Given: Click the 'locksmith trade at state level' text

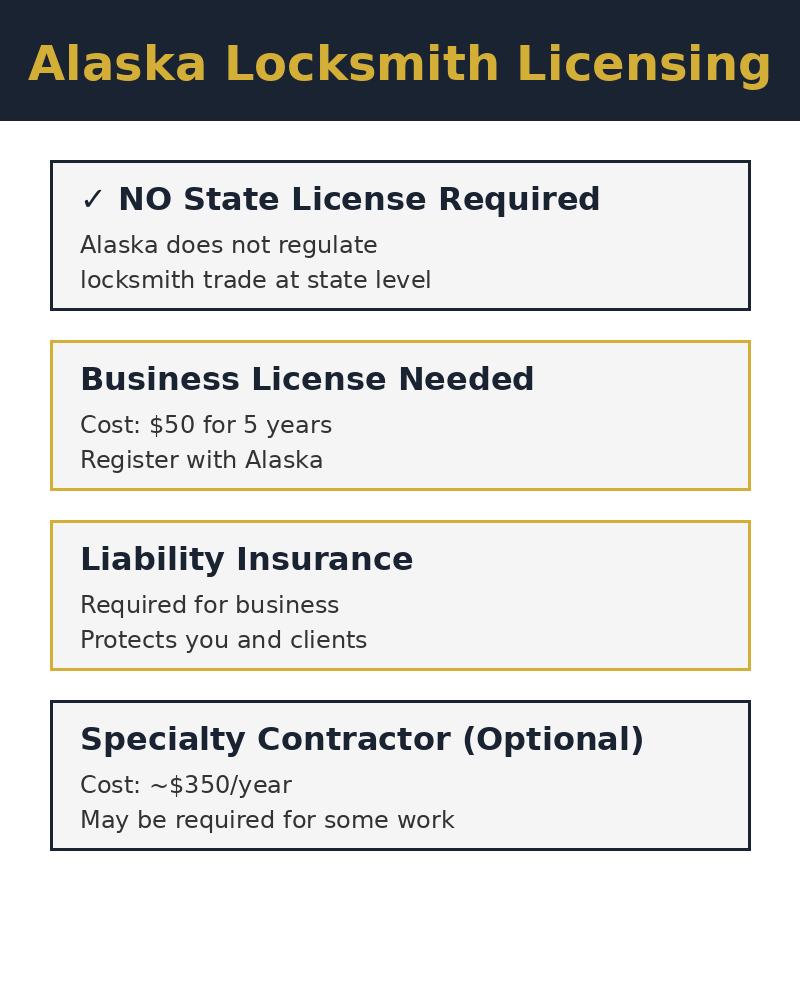Looking at the screenshot, I should (255, 281).
